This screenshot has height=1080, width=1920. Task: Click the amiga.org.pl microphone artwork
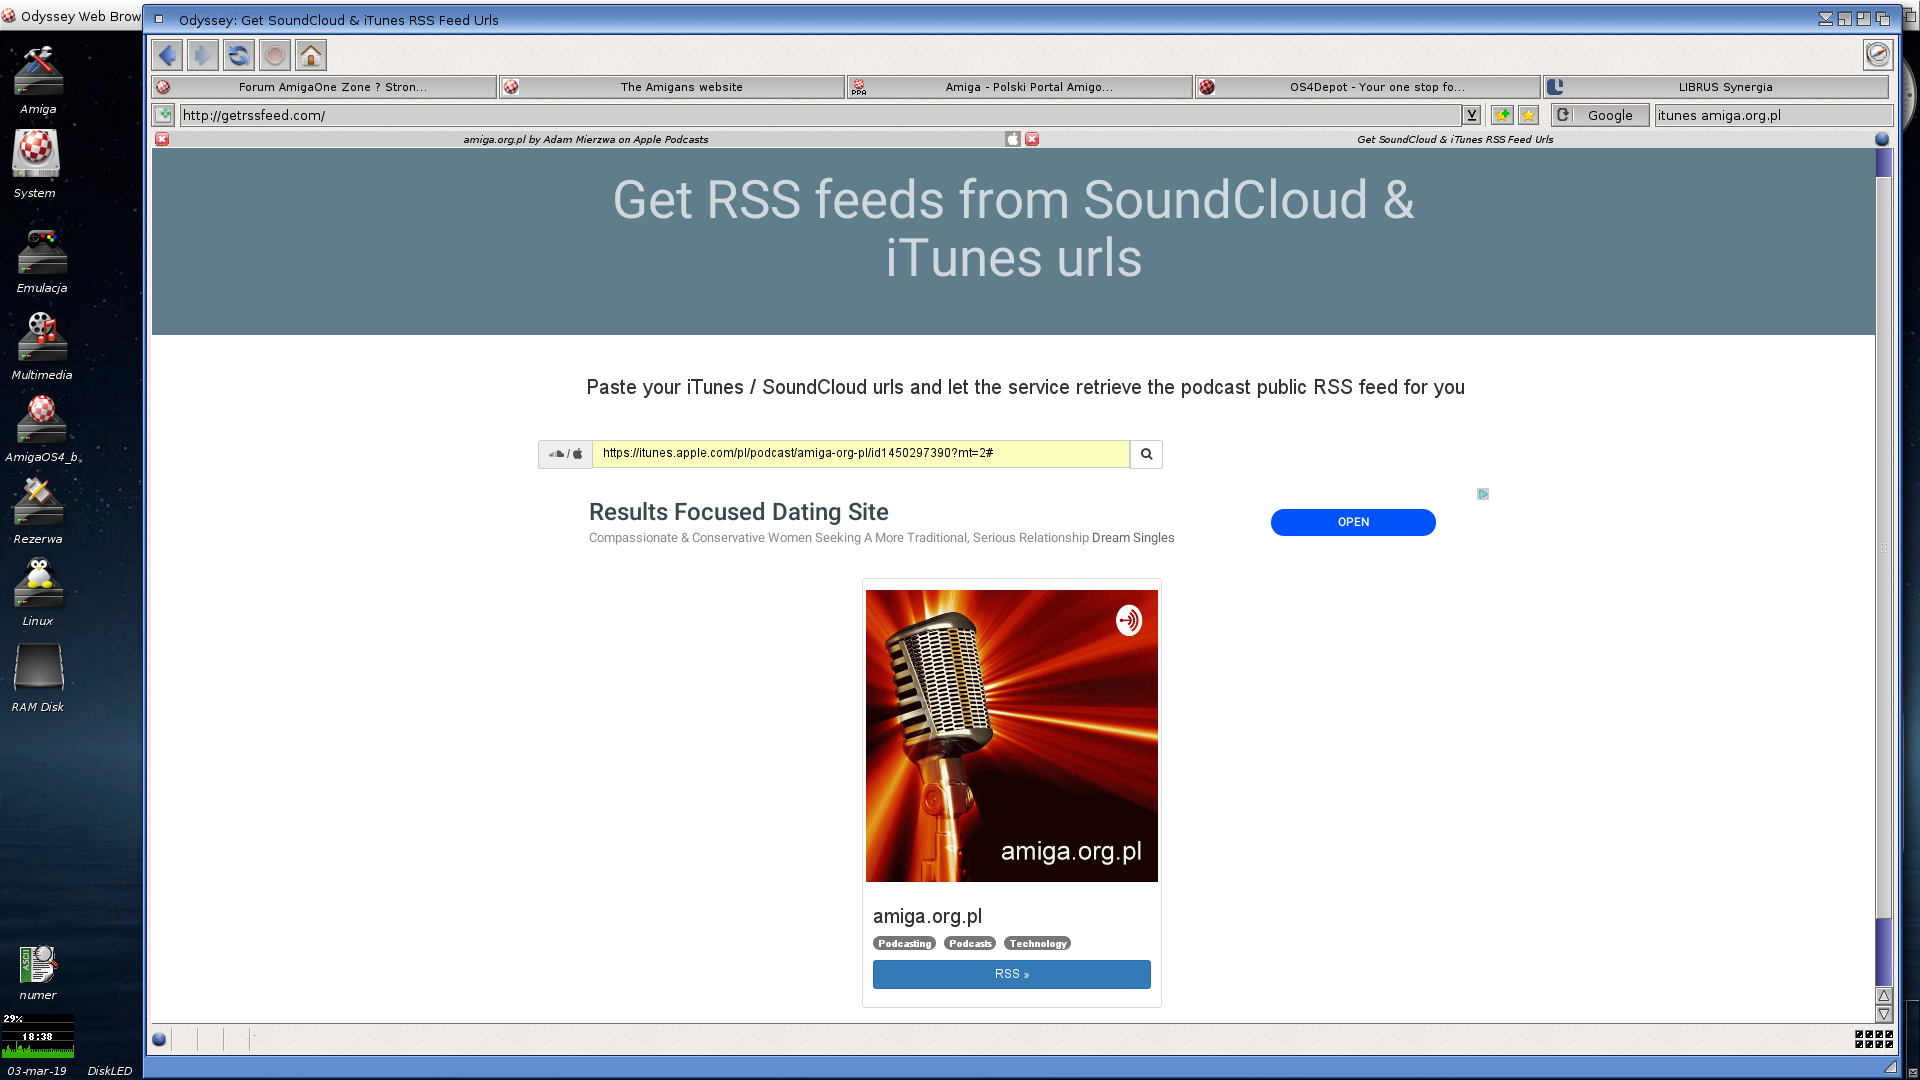coord(1011,736)
